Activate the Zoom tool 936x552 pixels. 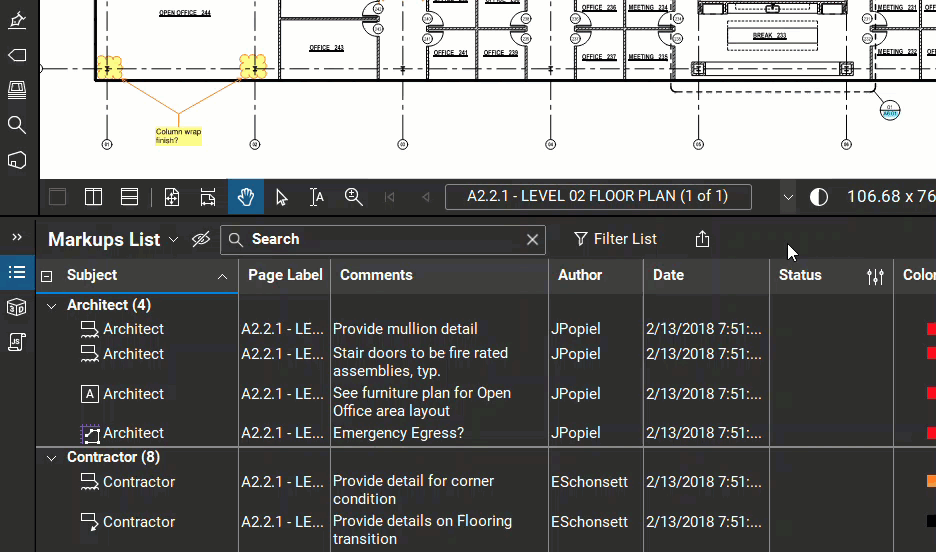[x=353, y=196]
